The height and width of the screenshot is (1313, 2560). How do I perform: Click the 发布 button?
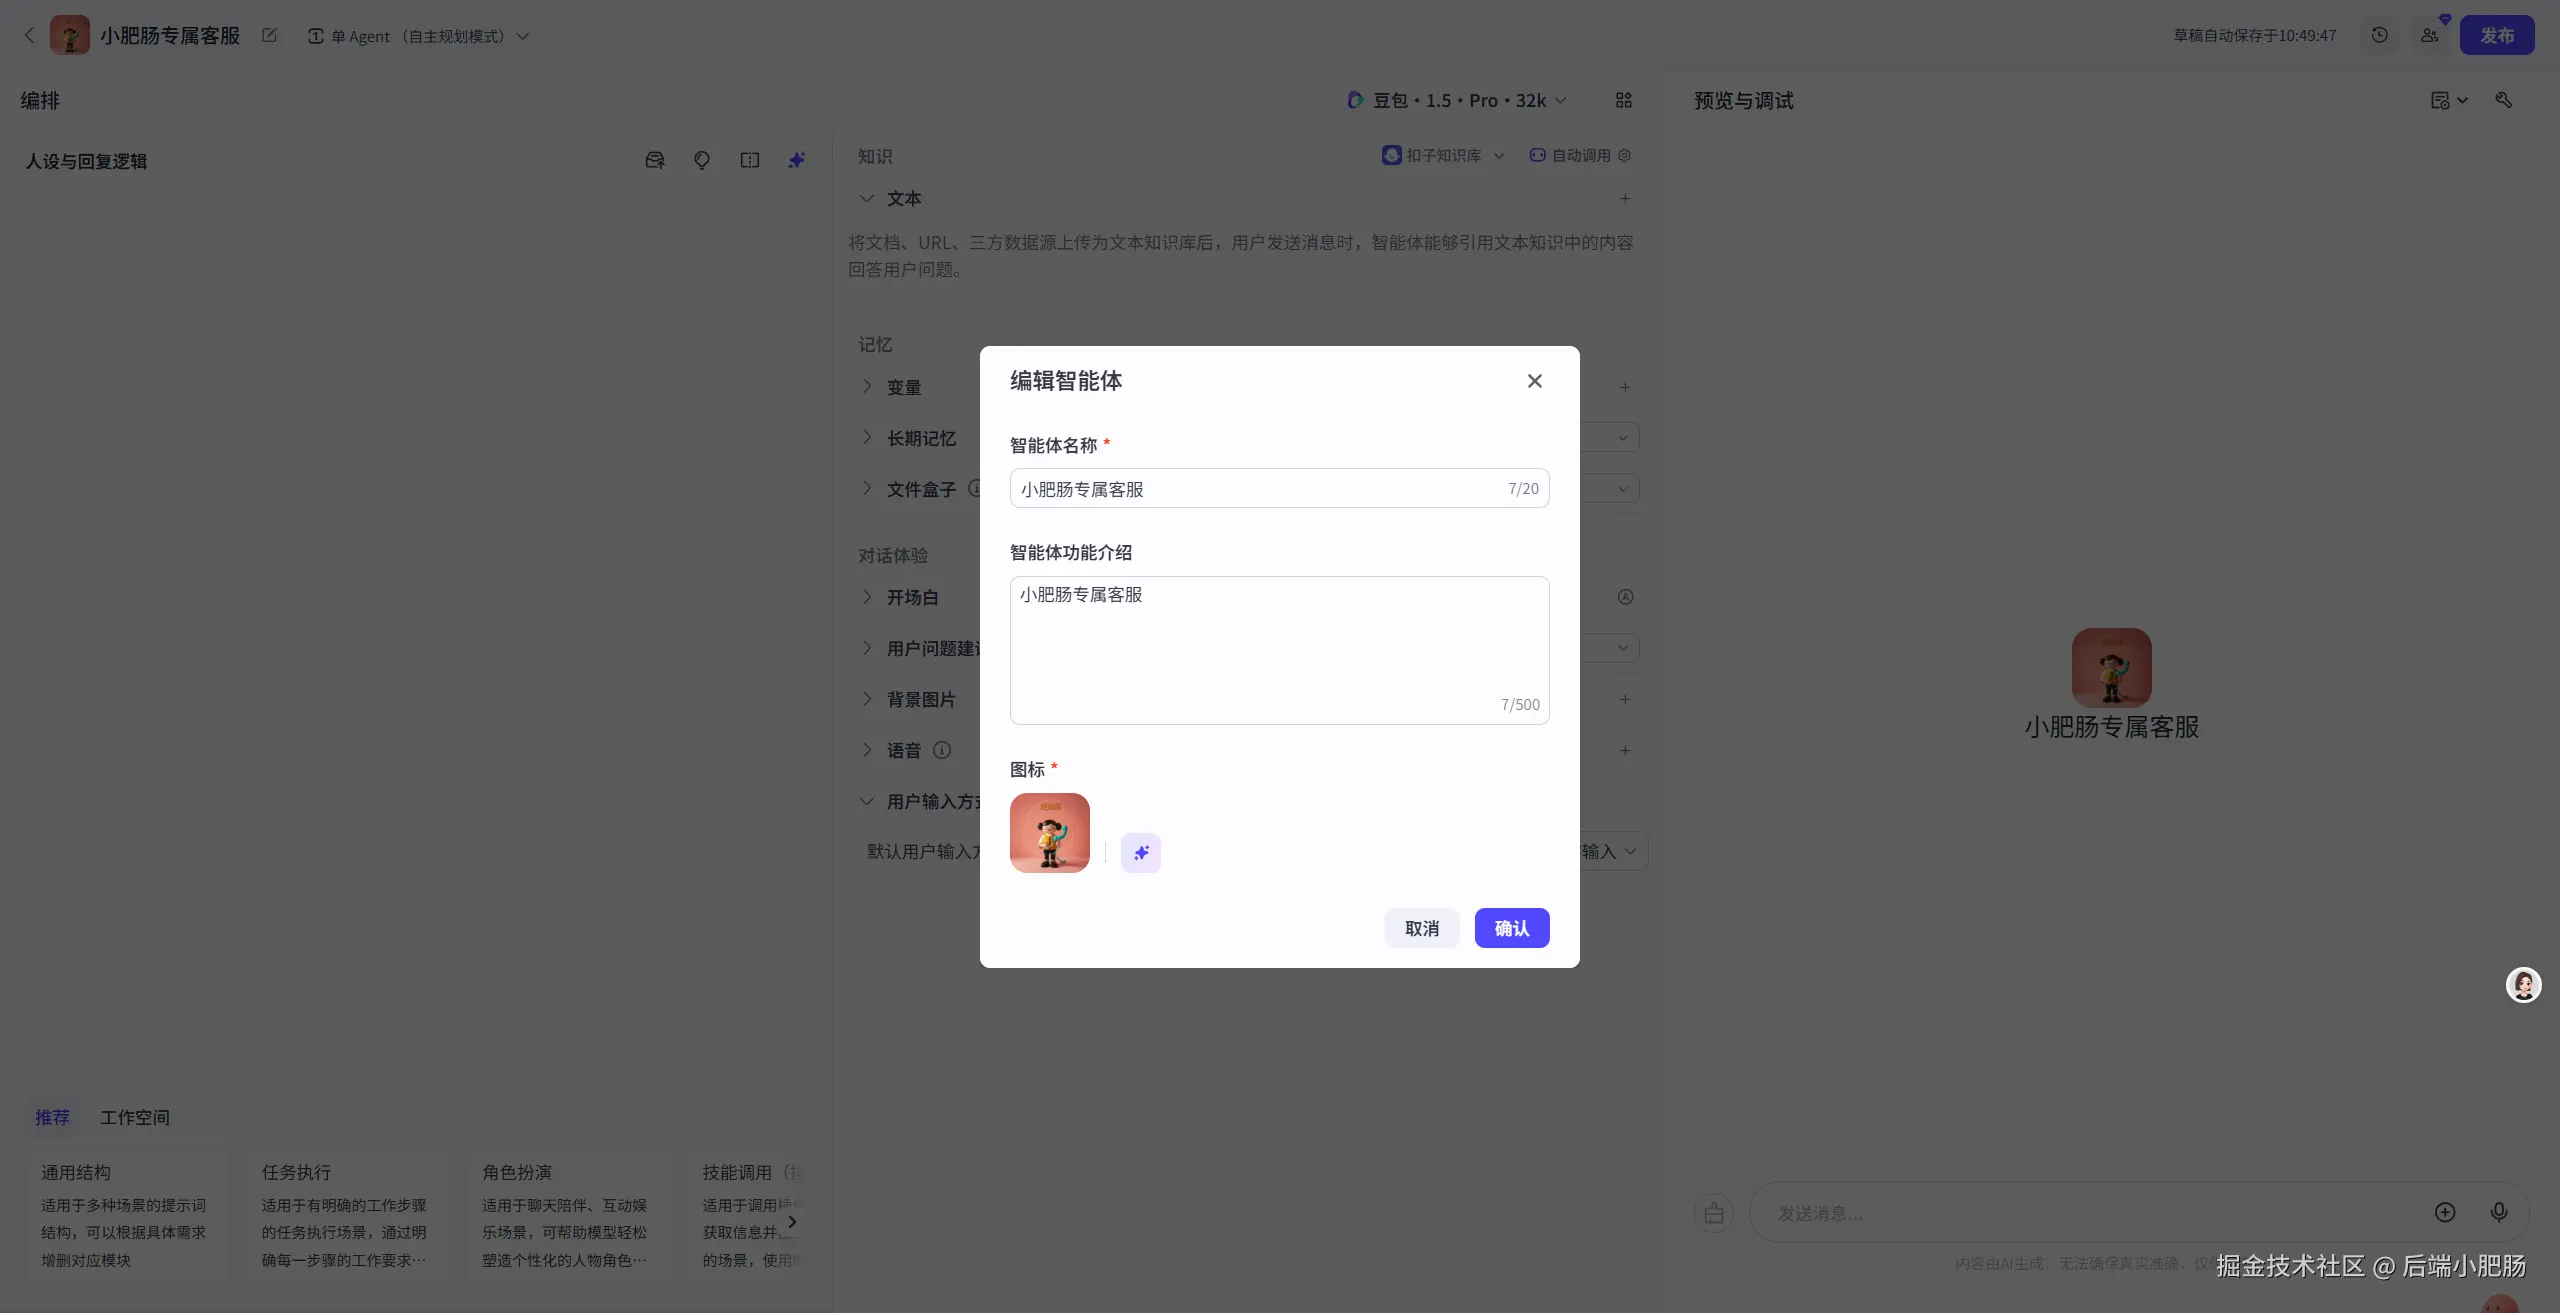(2496, 35)
